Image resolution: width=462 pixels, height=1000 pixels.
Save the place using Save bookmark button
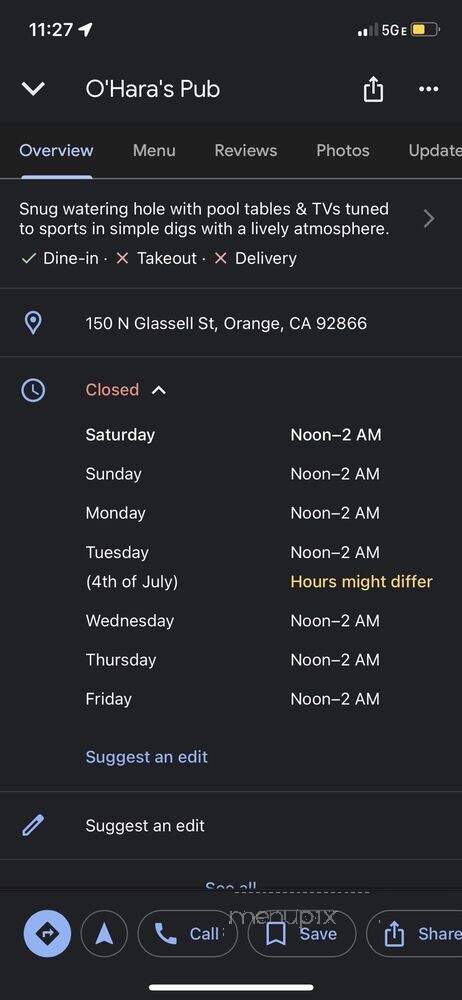point(301,934)
